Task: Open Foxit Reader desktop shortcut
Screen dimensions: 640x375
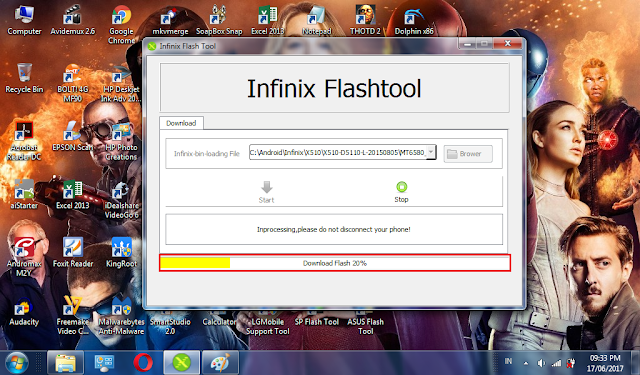Action: [x=73, y=253]
